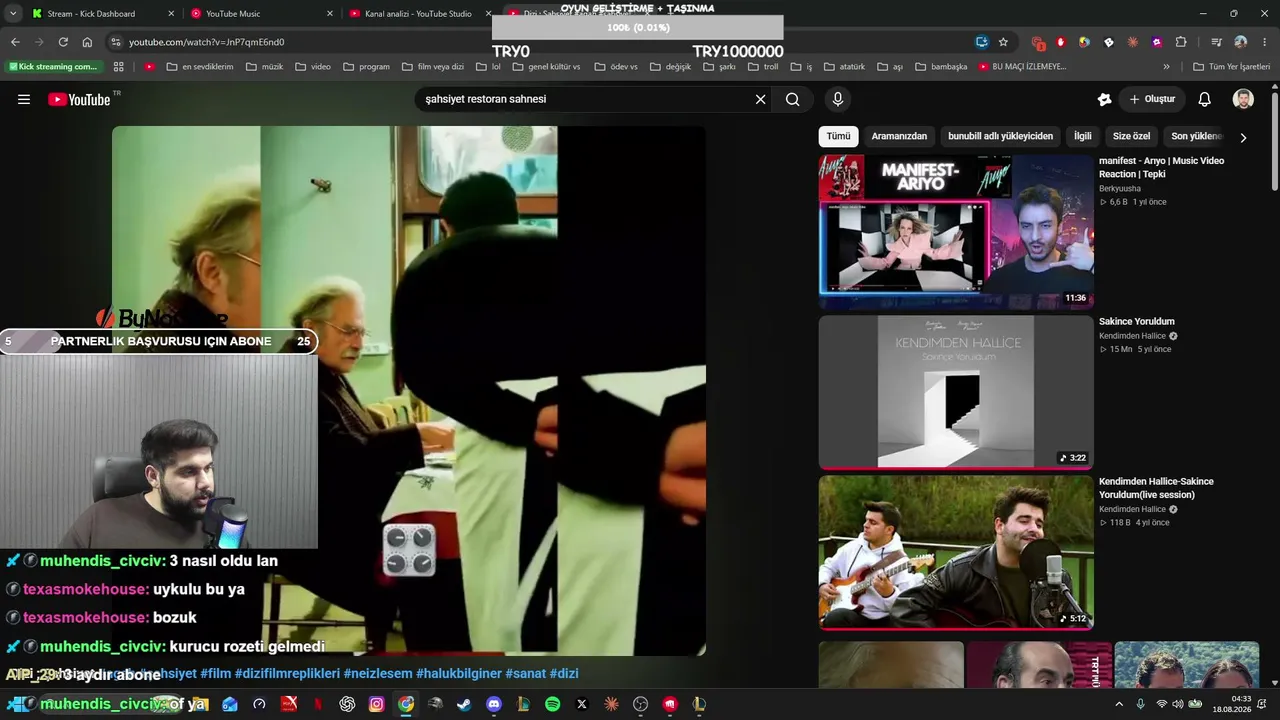Go back with the browser back arrow
Image resolution: width=1280 pixels, height=720 pixels.
[x=15, y=42]
